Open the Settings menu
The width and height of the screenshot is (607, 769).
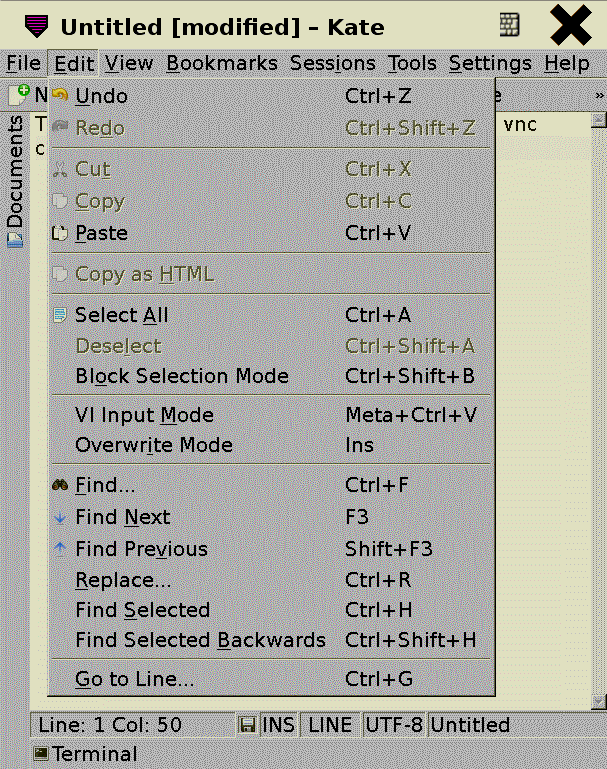[x=490, y=63]
